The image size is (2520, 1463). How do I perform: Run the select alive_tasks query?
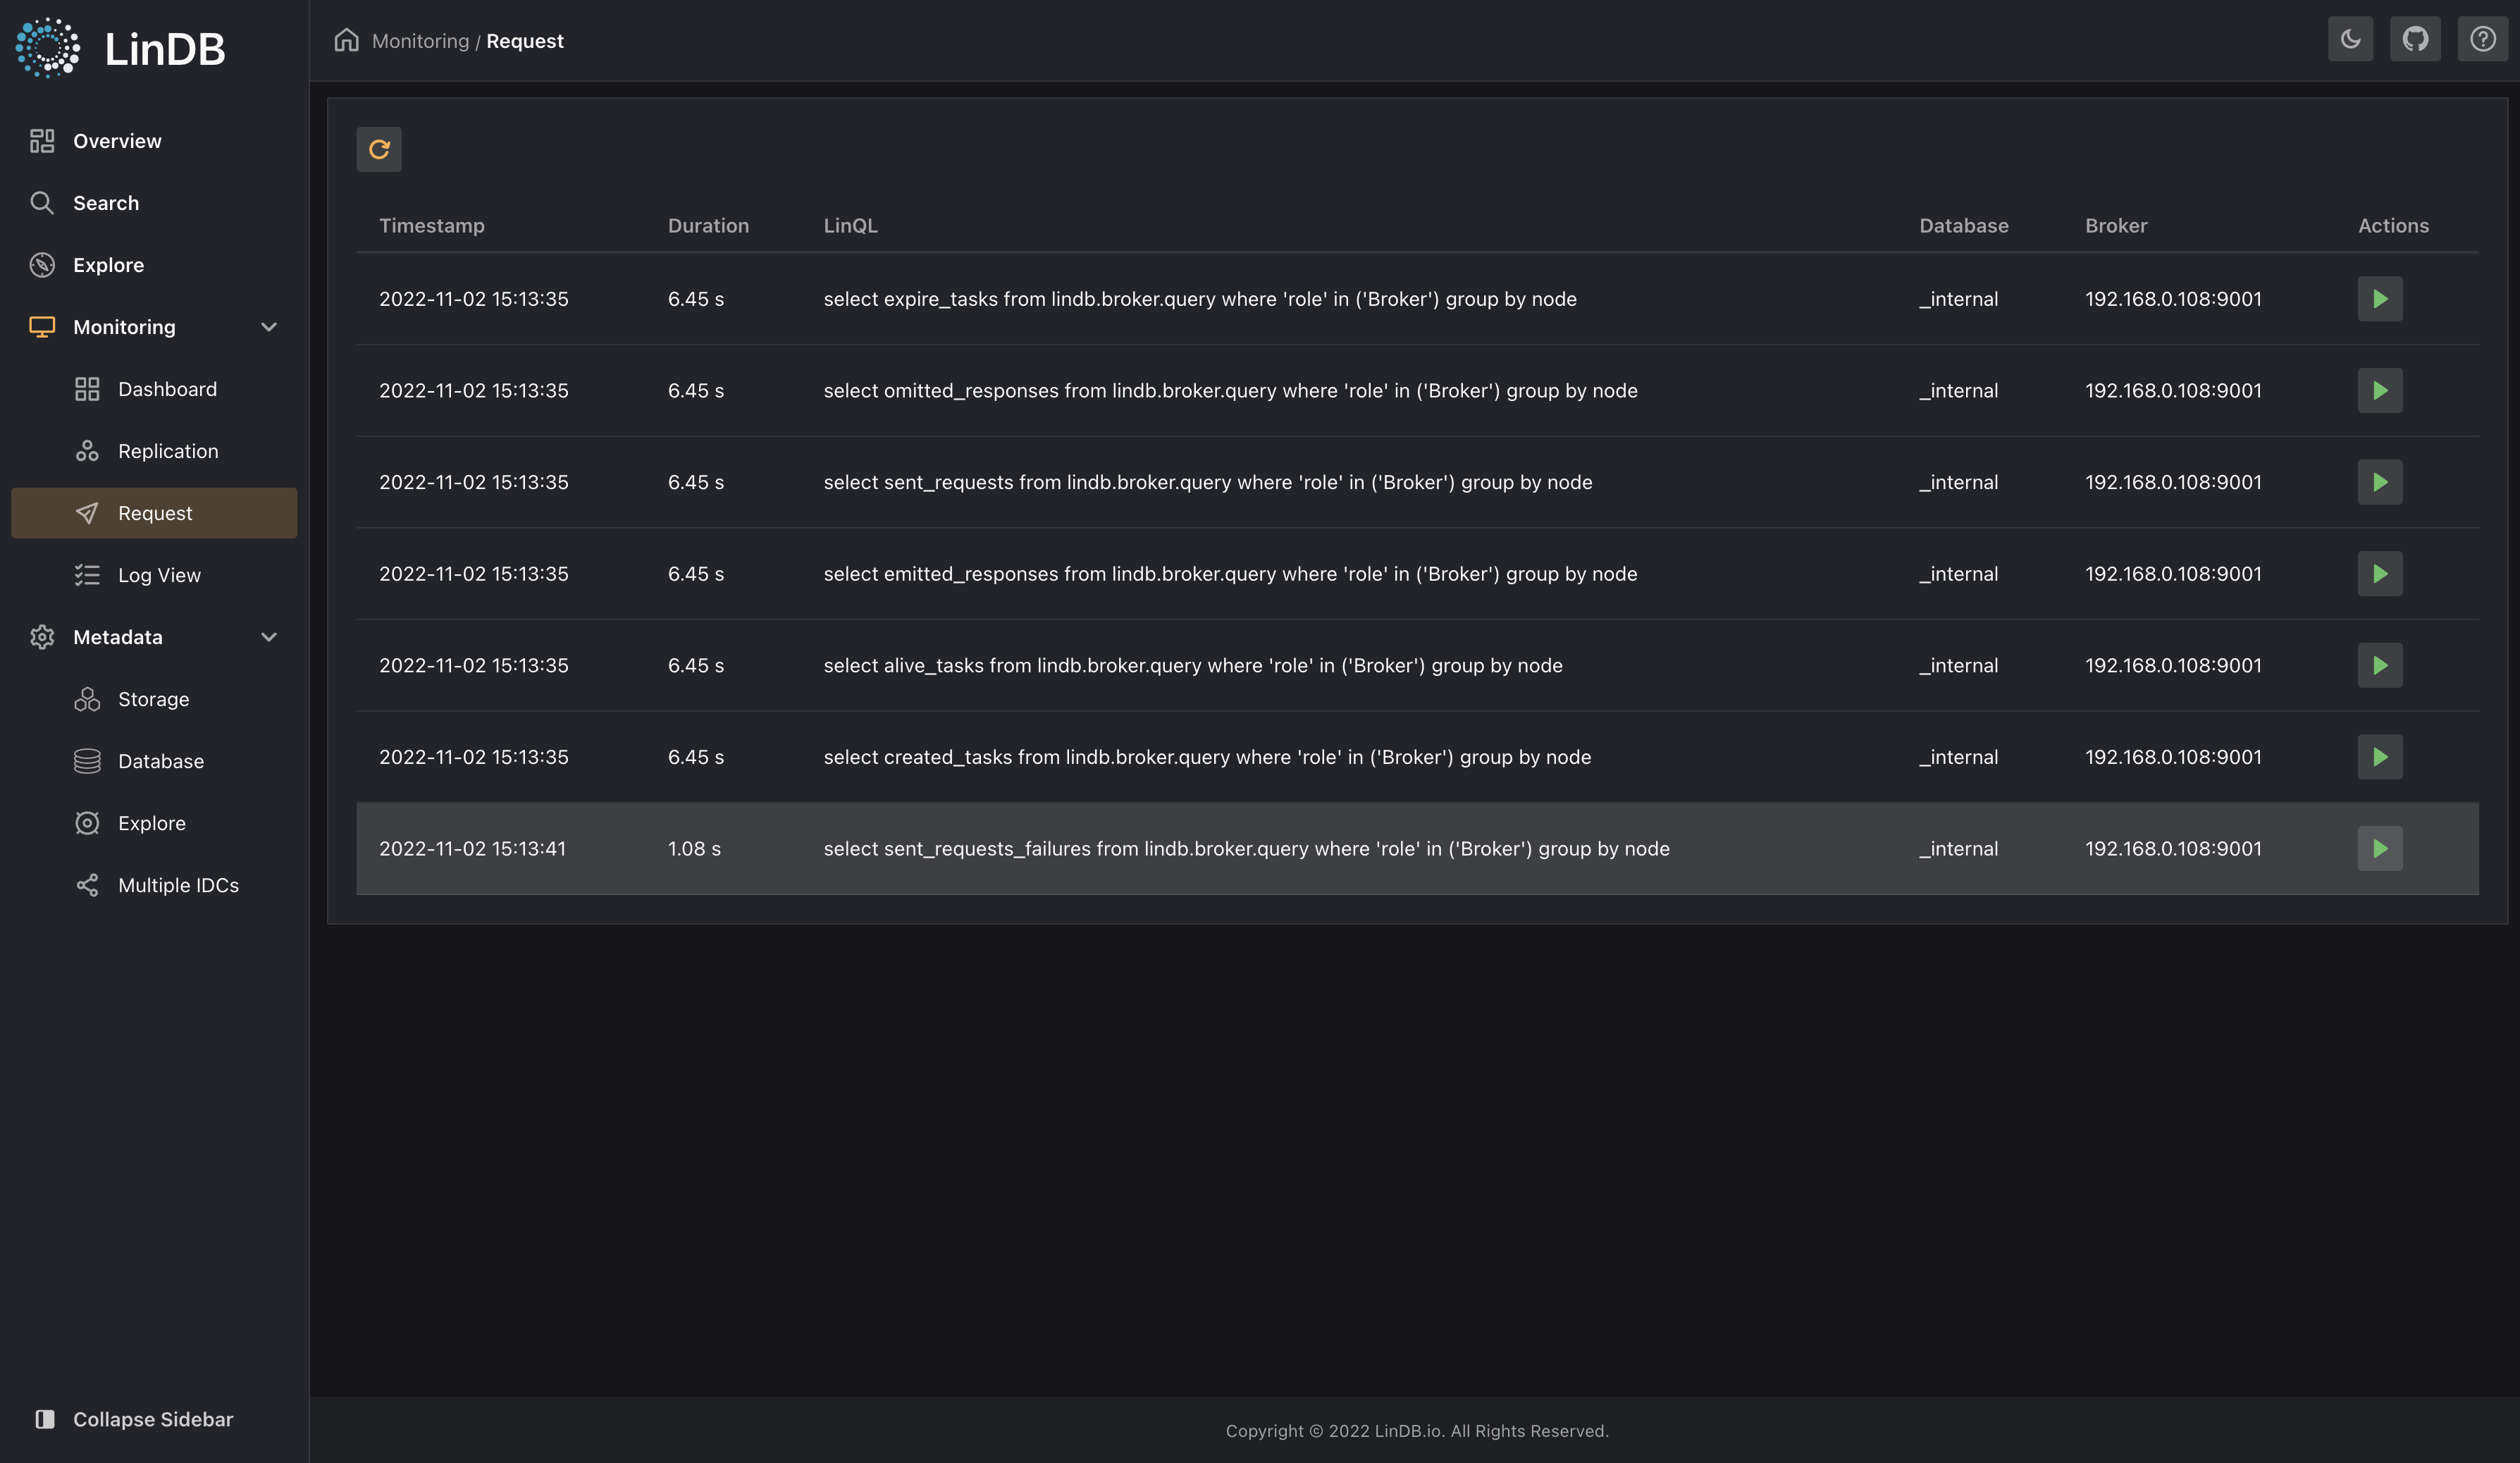pyautogui.click(x=2380, y=665)
